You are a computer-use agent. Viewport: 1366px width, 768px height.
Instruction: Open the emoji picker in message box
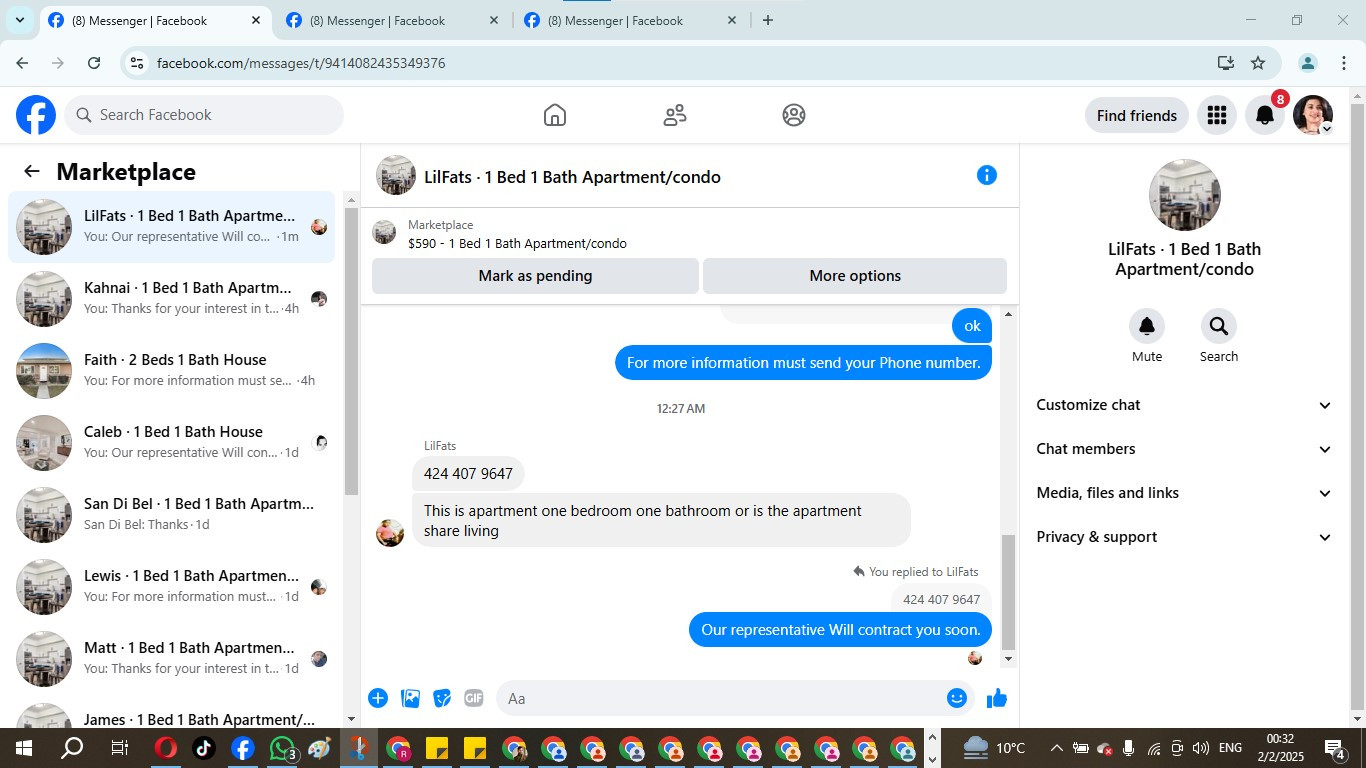(x=957, y=698)
